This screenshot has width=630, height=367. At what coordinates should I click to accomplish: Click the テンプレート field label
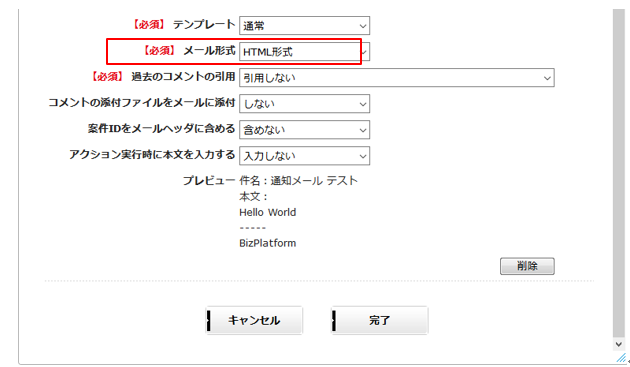[204, 25]
